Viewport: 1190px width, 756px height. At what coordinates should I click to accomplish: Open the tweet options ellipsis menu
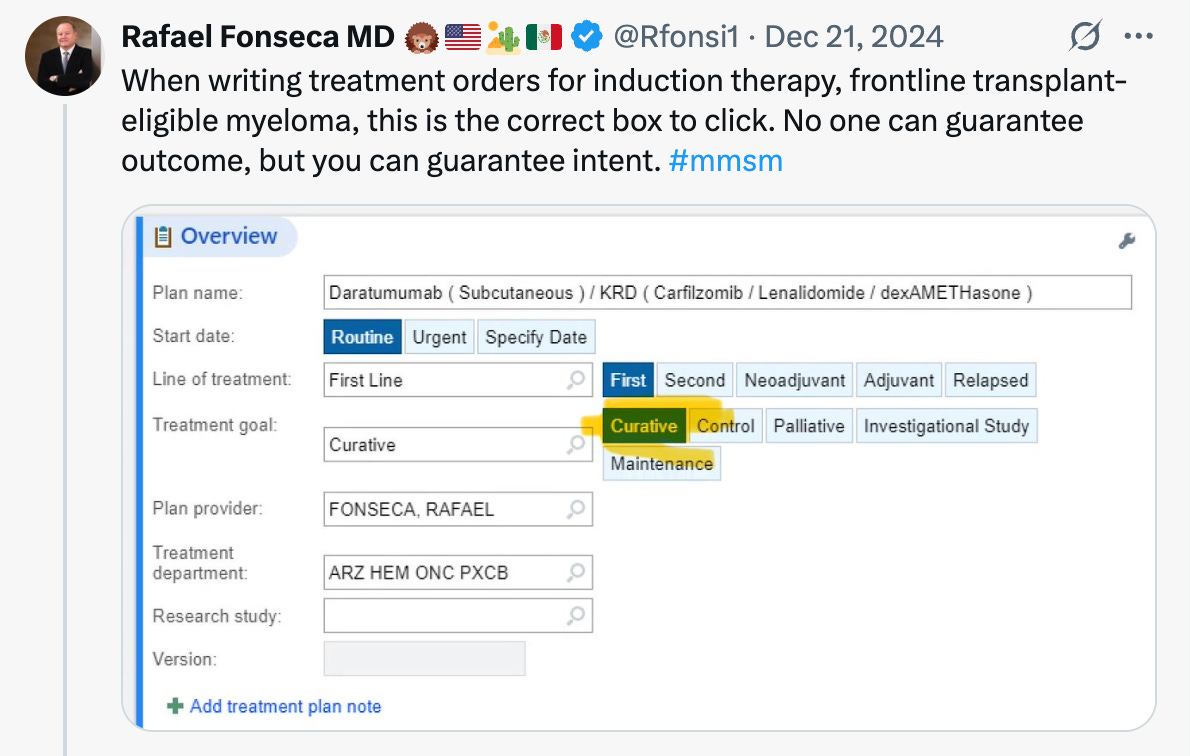1138,35
